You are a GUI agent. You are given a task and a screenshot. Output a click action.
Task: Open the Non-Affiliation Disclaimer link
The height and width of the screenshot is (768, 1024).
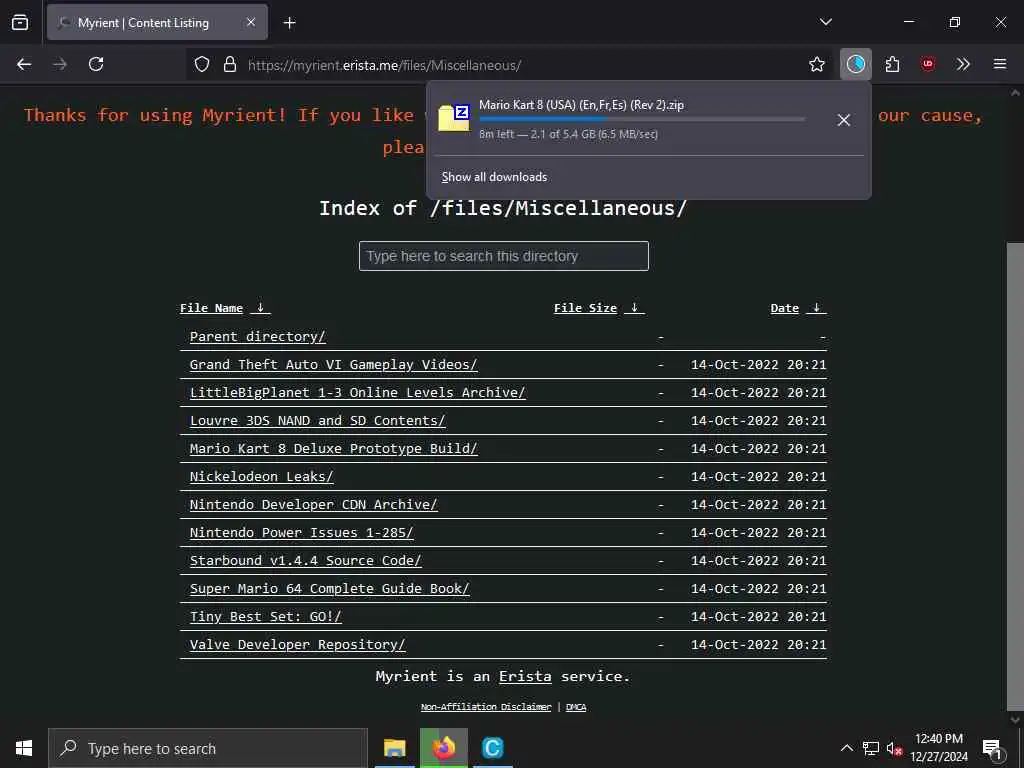(486, 707)
